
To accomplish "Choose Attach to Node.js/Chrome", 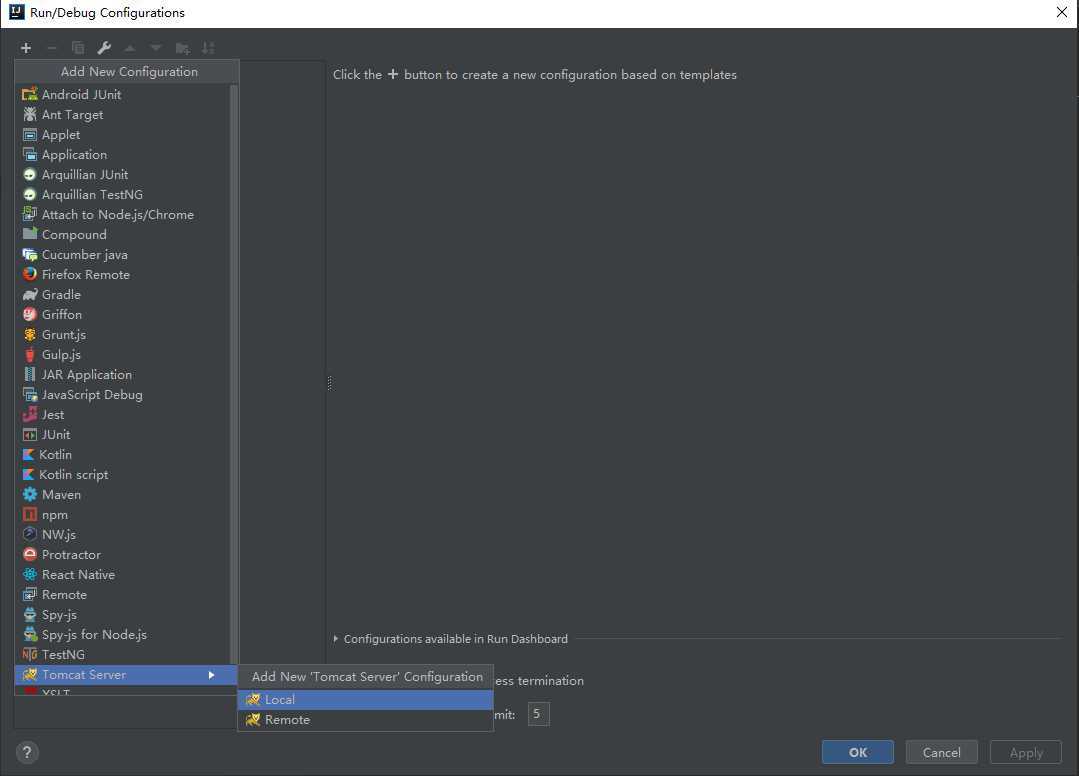I will (122, 214).
